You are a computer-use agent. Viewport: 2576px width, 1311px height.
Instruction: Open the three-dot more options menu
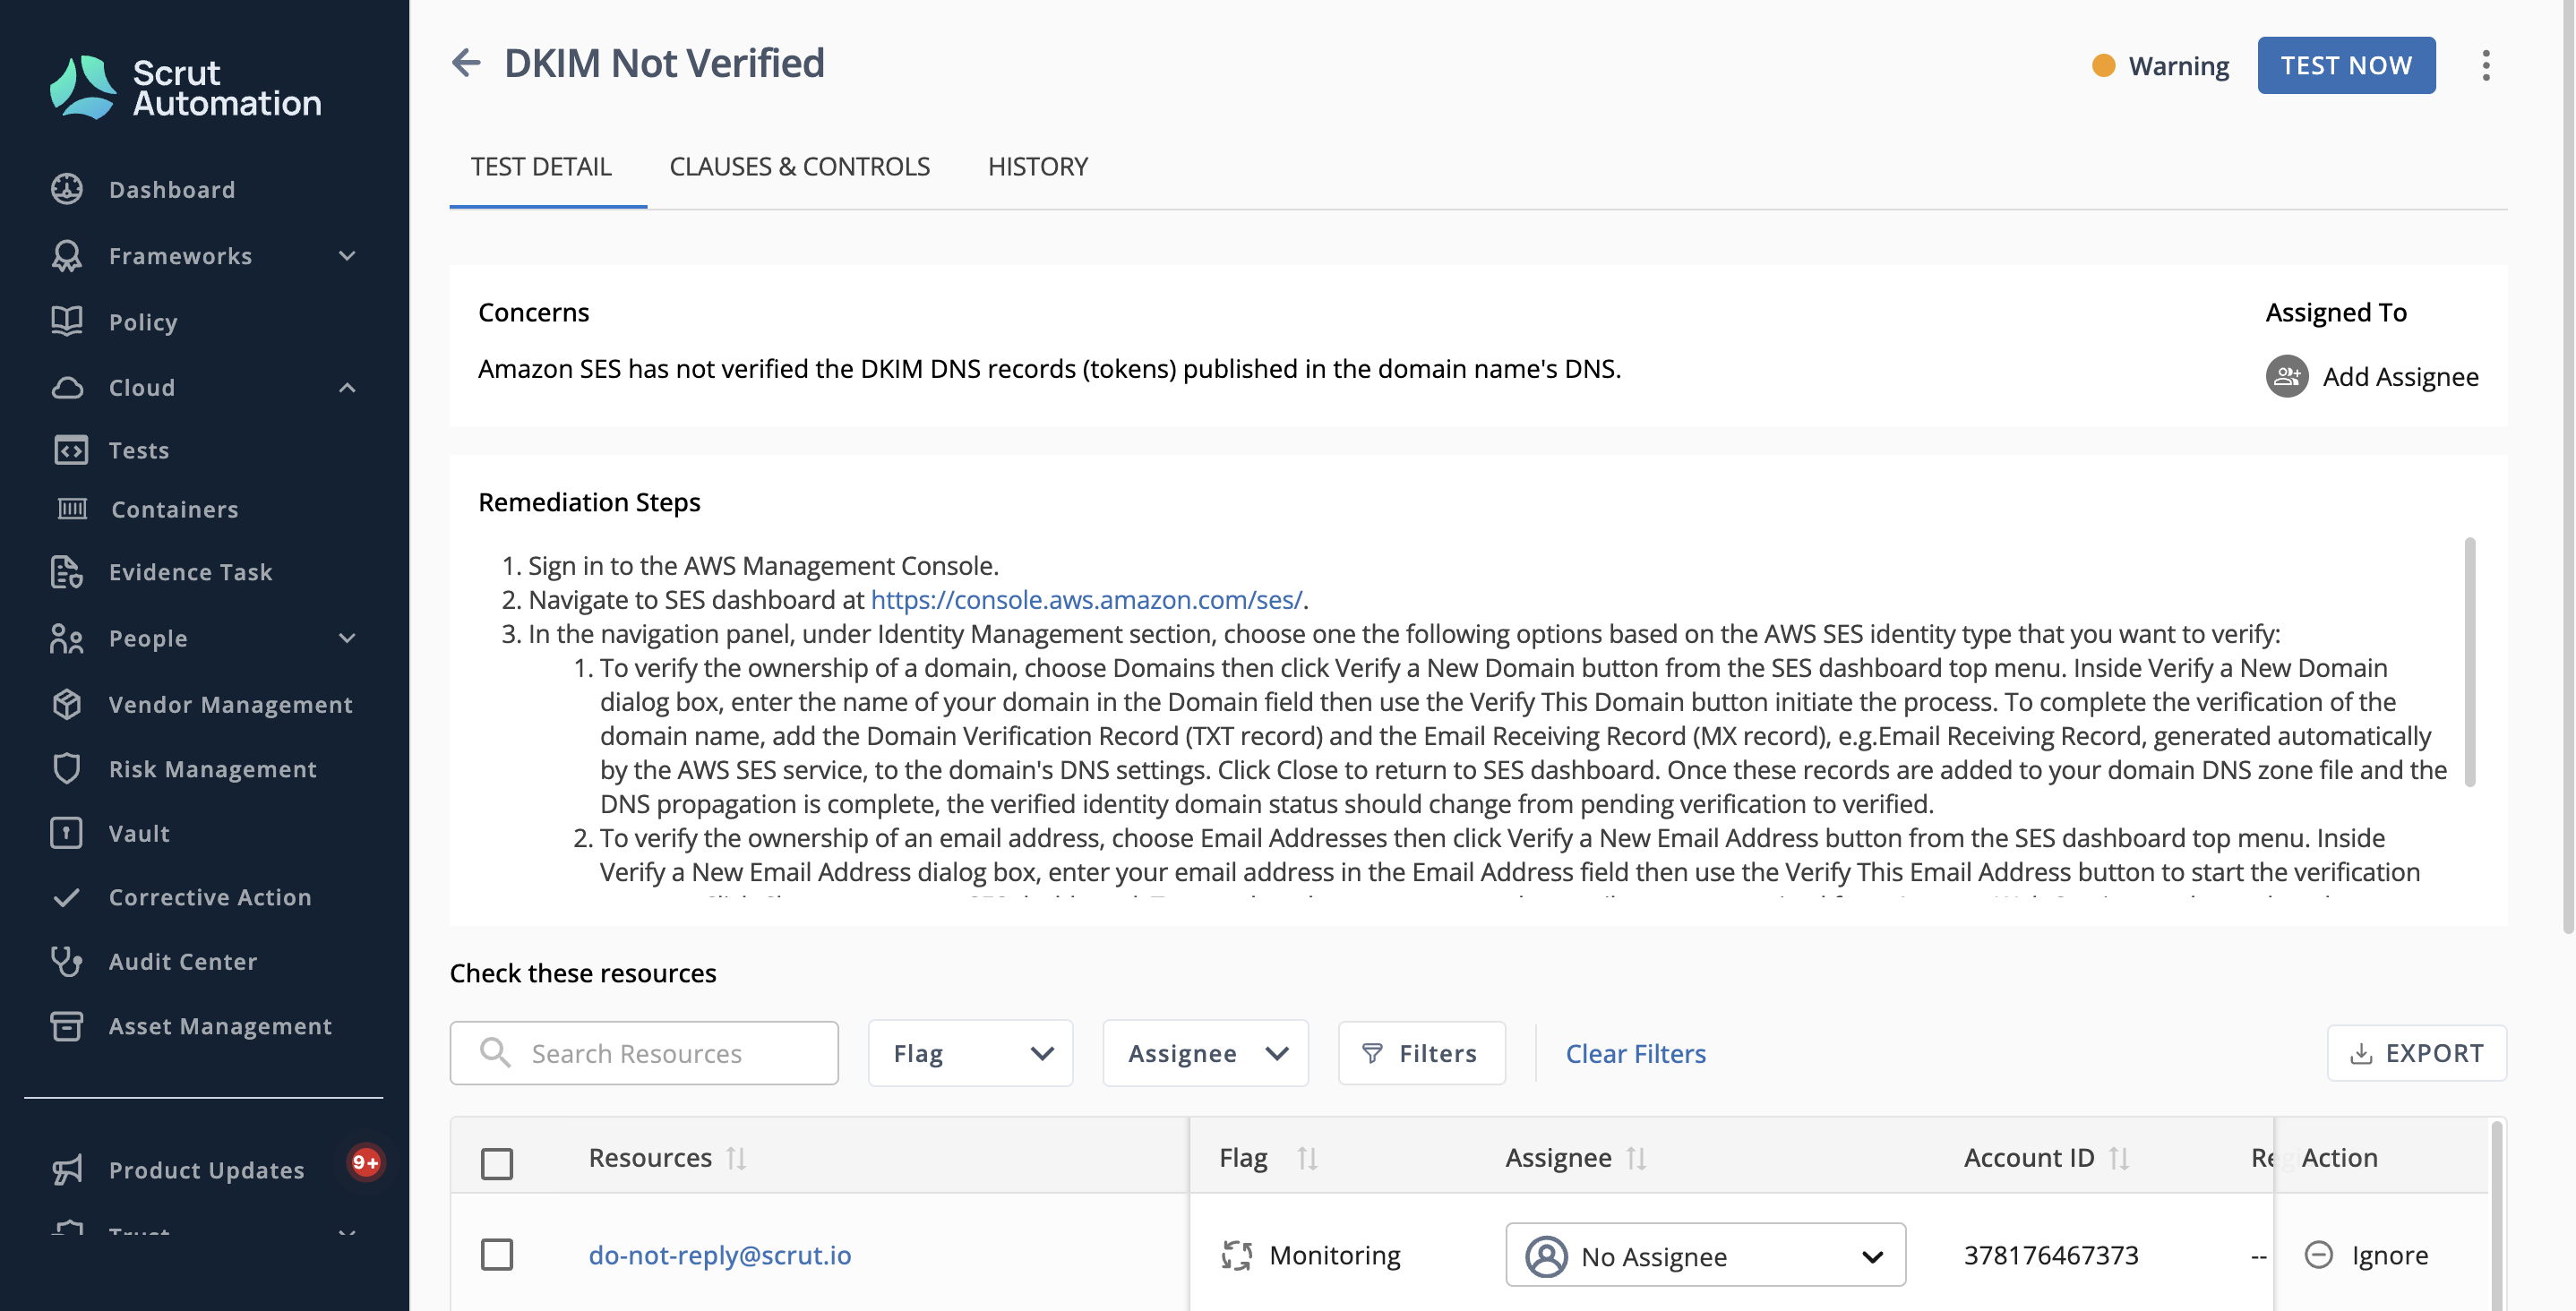pyautogui.click(x=2485, y=66)
